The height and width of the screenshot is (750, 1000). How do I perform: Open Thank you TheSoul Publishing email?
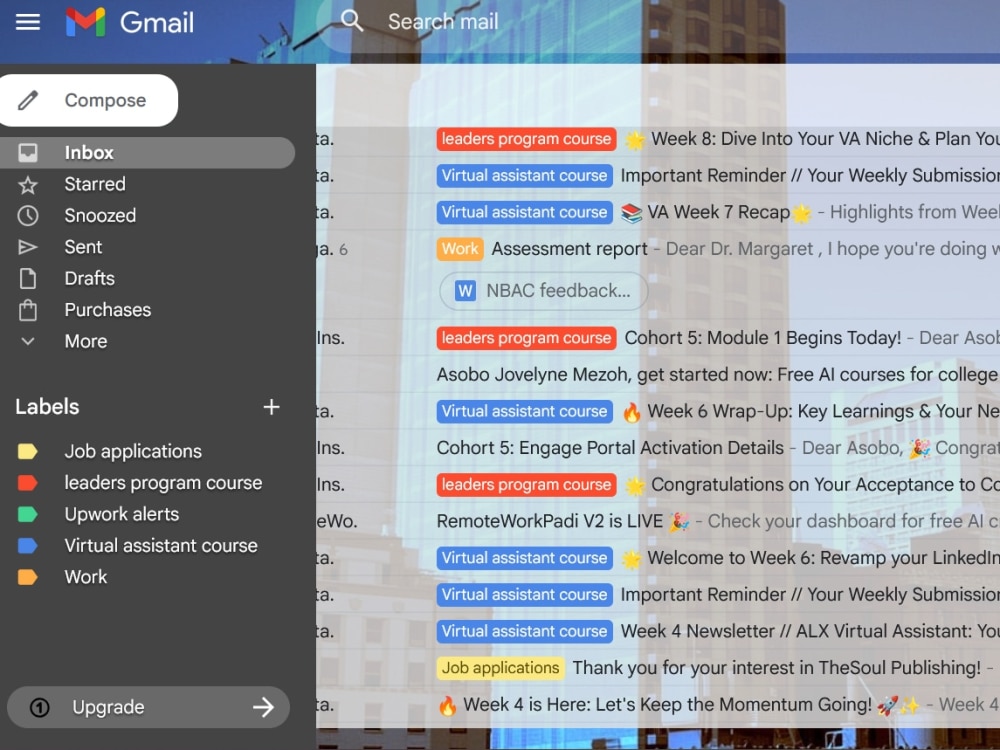(658, 668)
